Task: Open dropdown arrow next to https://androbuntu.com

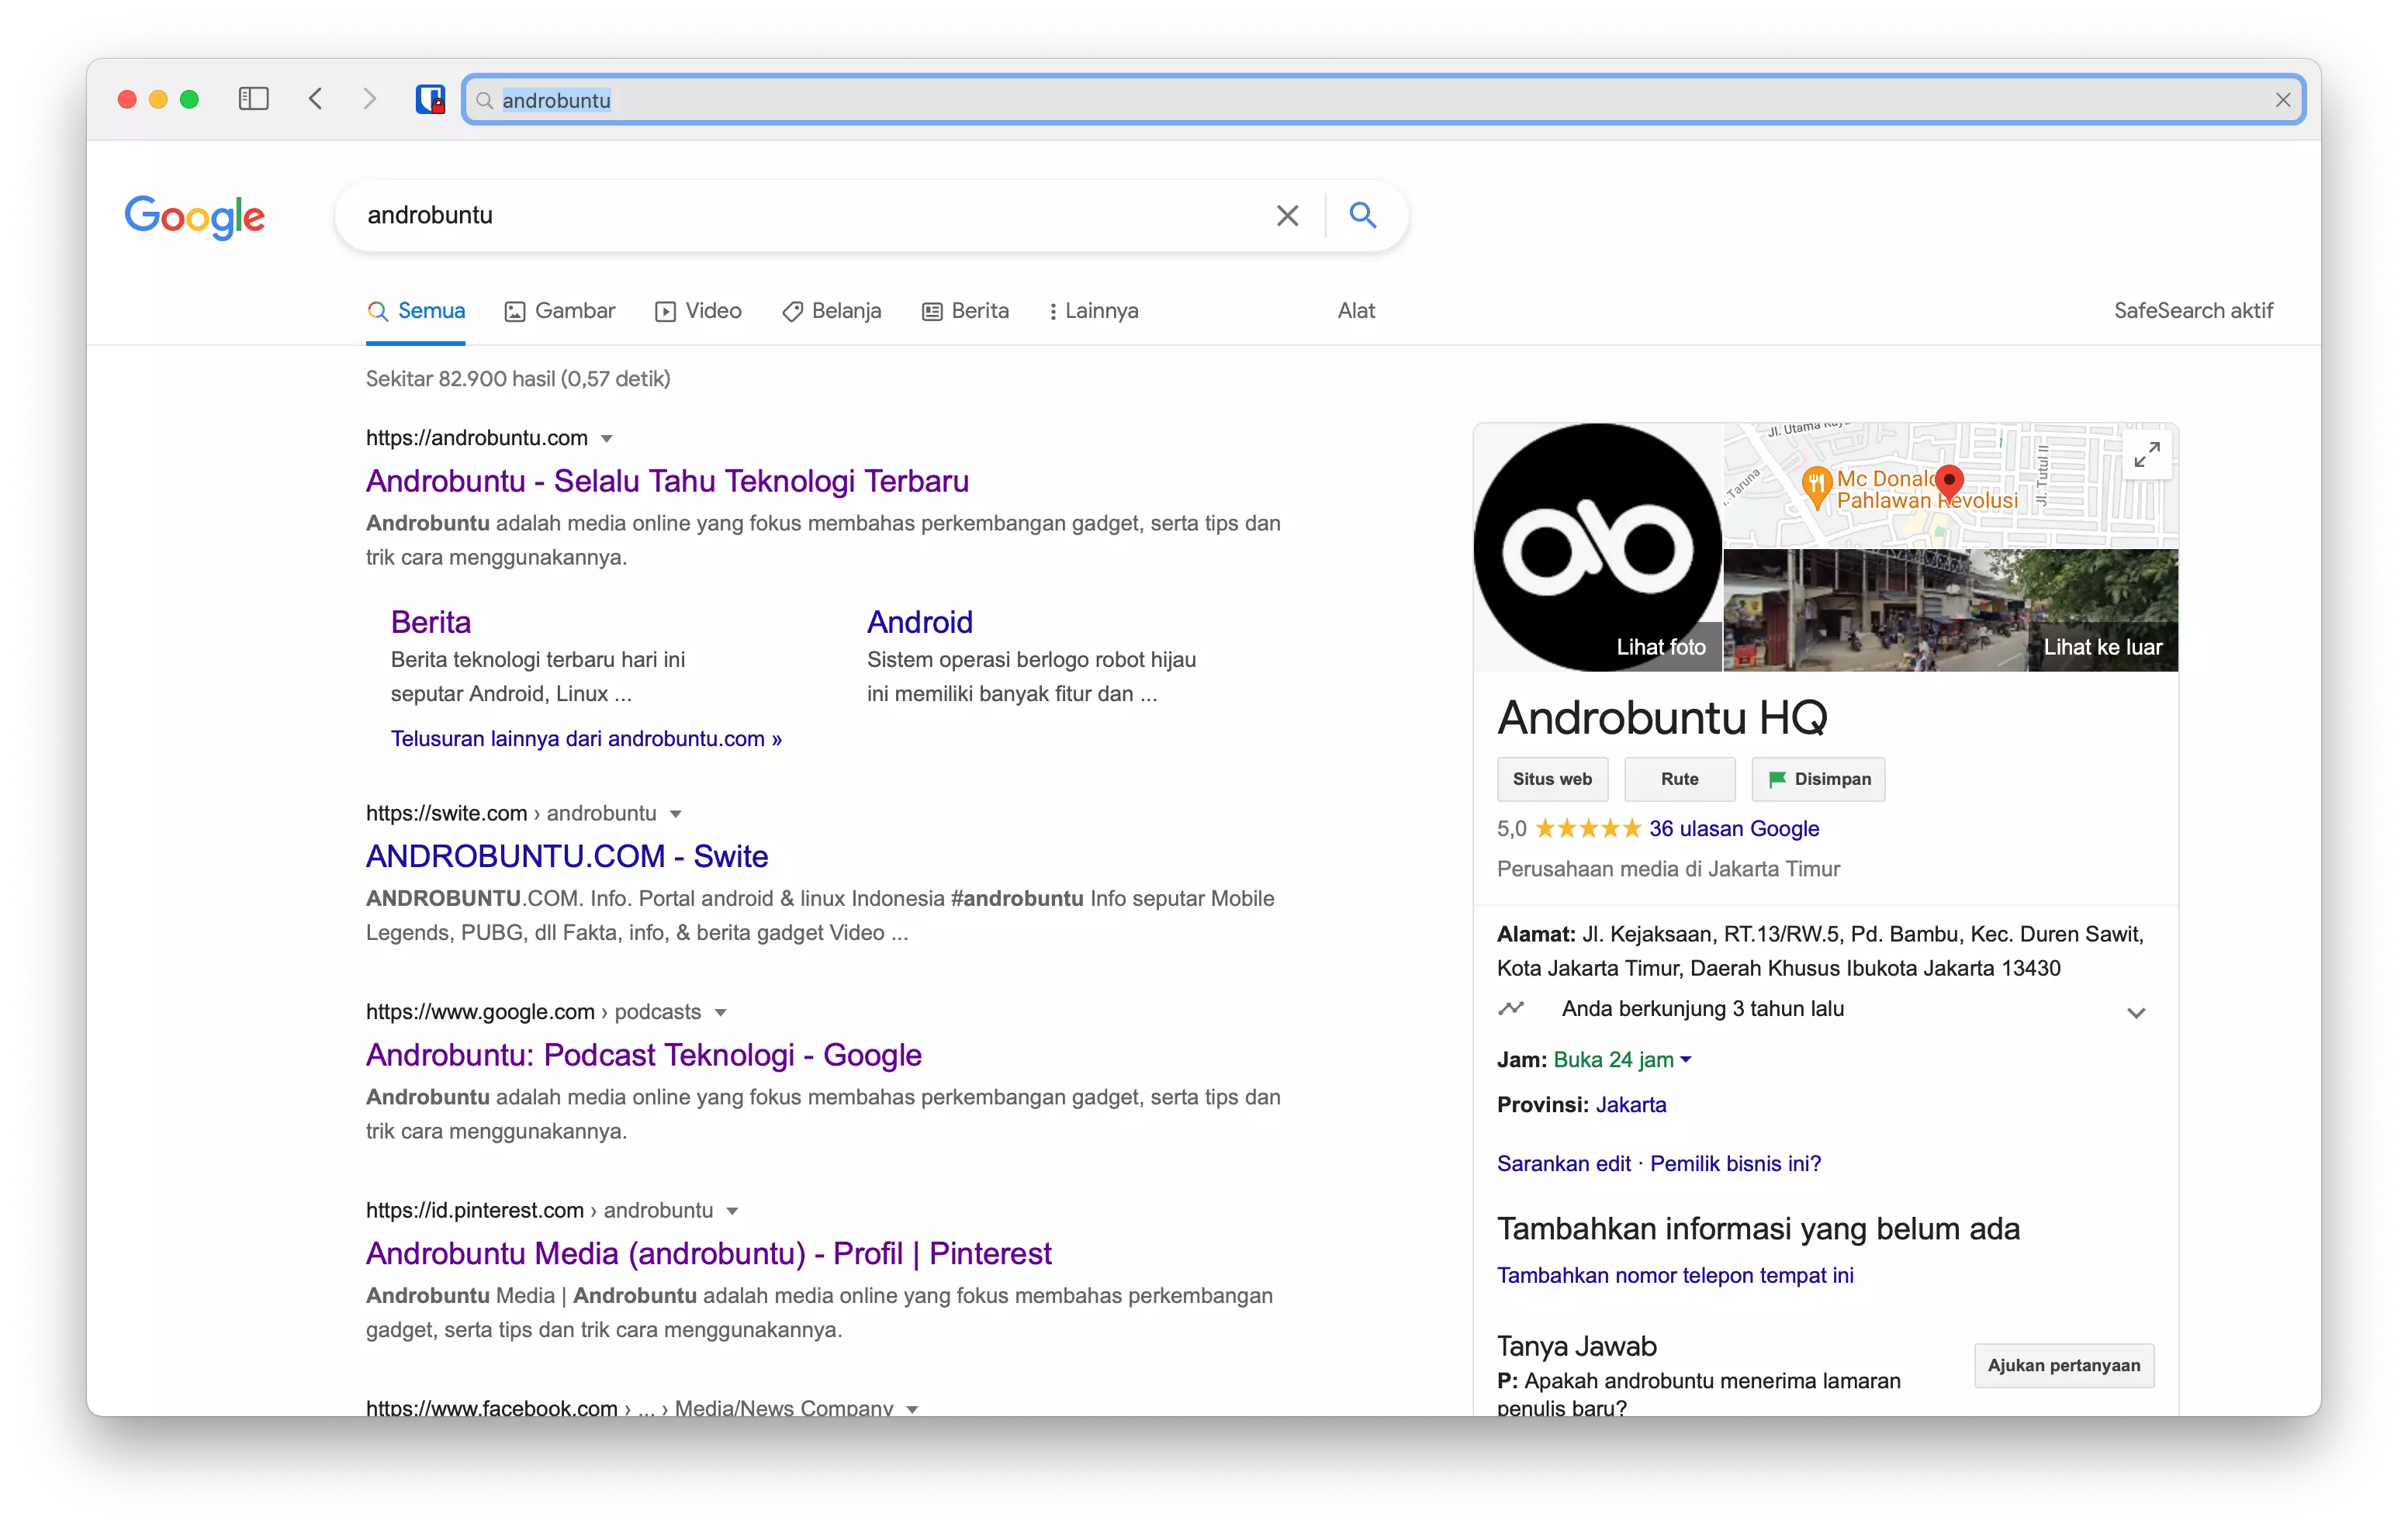Action: tap(606, 439)
